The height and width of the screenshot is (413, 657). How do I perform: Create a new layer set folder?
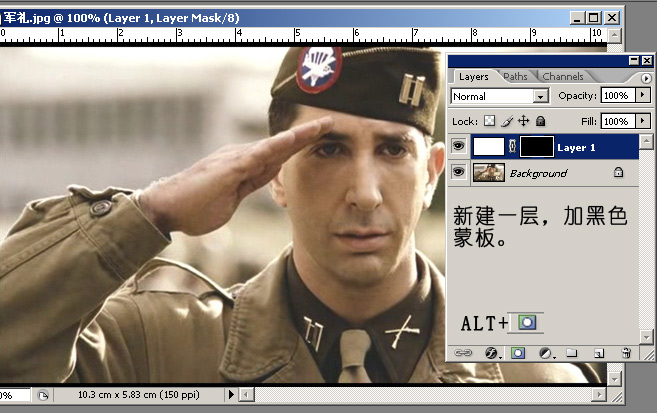pyautogui.click(x=572, y=353)
